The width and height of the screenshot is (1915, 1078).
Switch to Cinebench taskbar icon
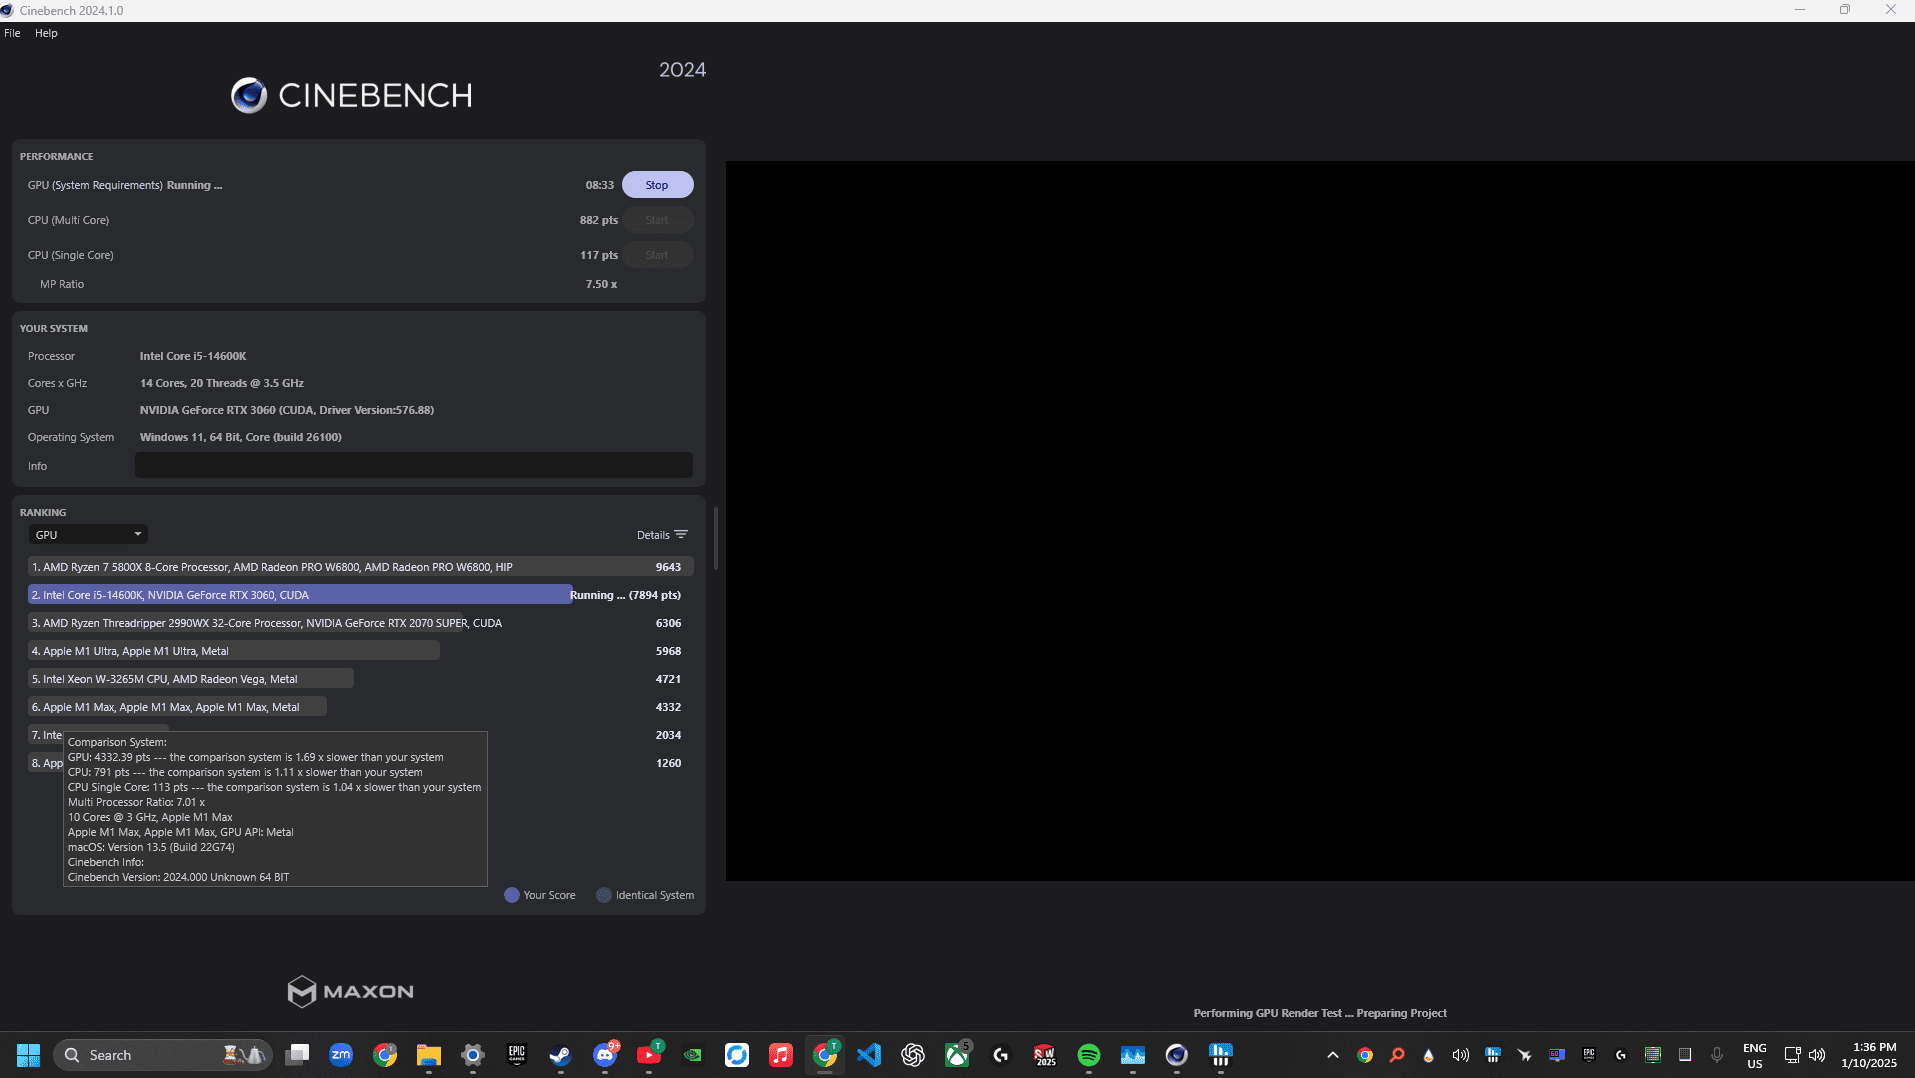1177,1055
